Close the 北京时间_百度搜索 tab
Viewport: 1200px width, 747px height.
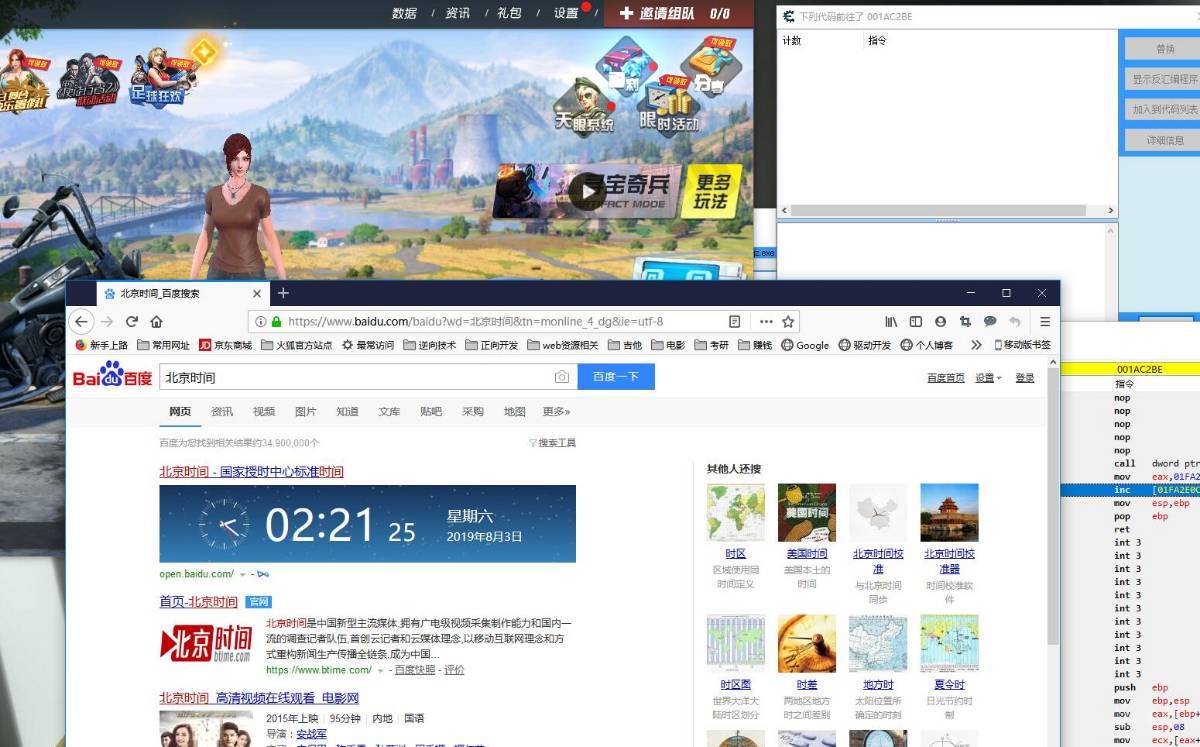(x=257, y=294)
